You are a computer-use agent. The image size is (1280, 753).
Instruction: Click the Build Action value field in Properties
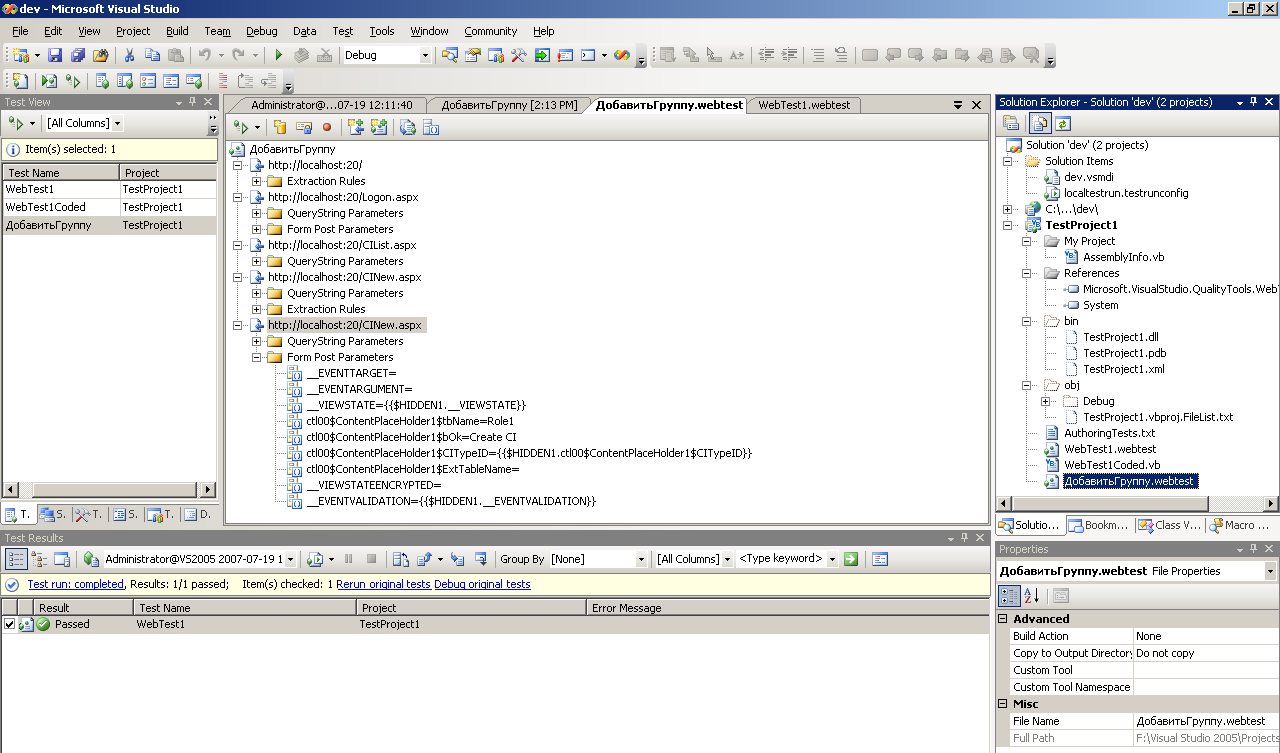[1205, 636]
